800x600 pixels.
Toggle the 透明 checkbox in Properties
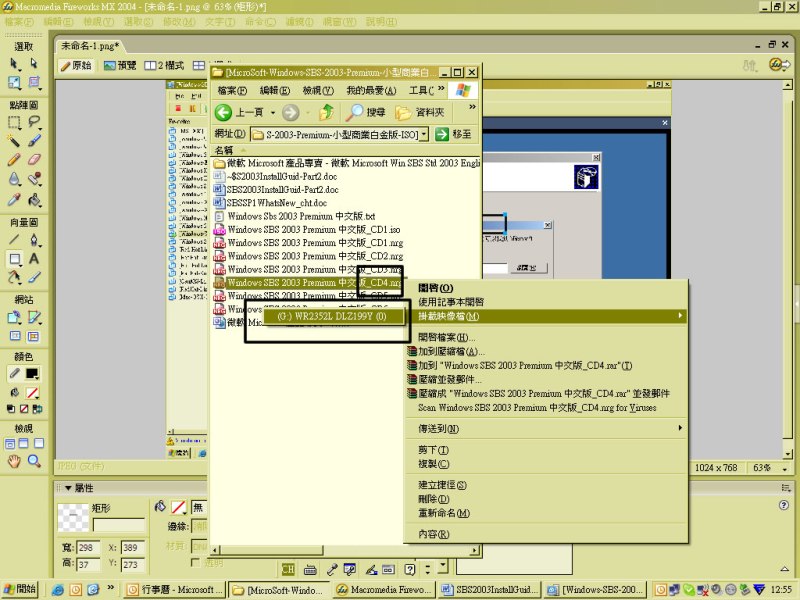coord(195,562)
